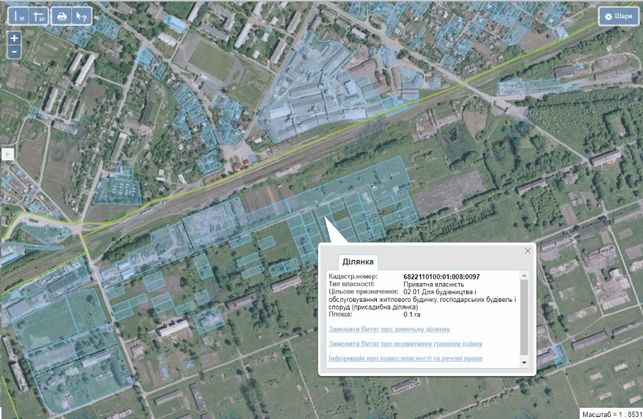Open the Шари layers panel
The image size is (643, 419).
tap(618, 16)
